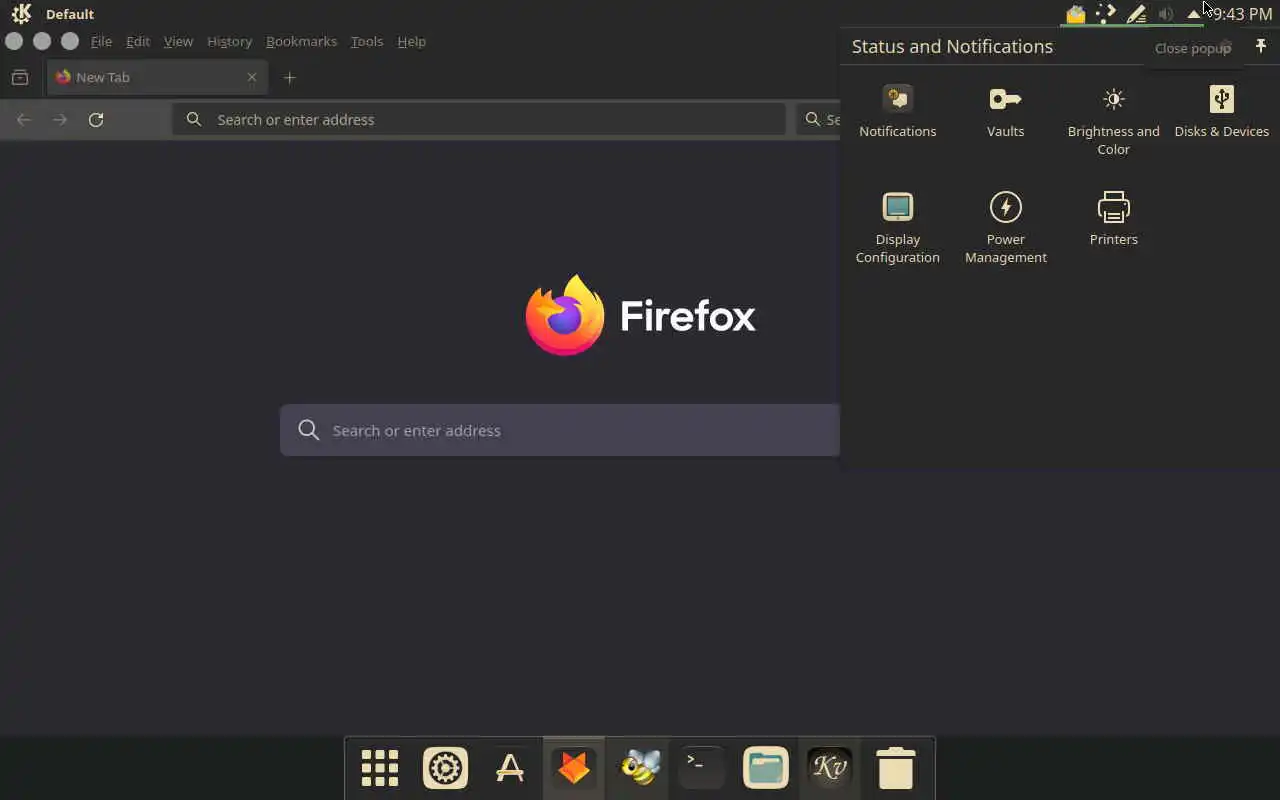Viewport: 1280px width, 800px height.
Task: Open Disks & Devices applet
Action: pos(1221,111)
